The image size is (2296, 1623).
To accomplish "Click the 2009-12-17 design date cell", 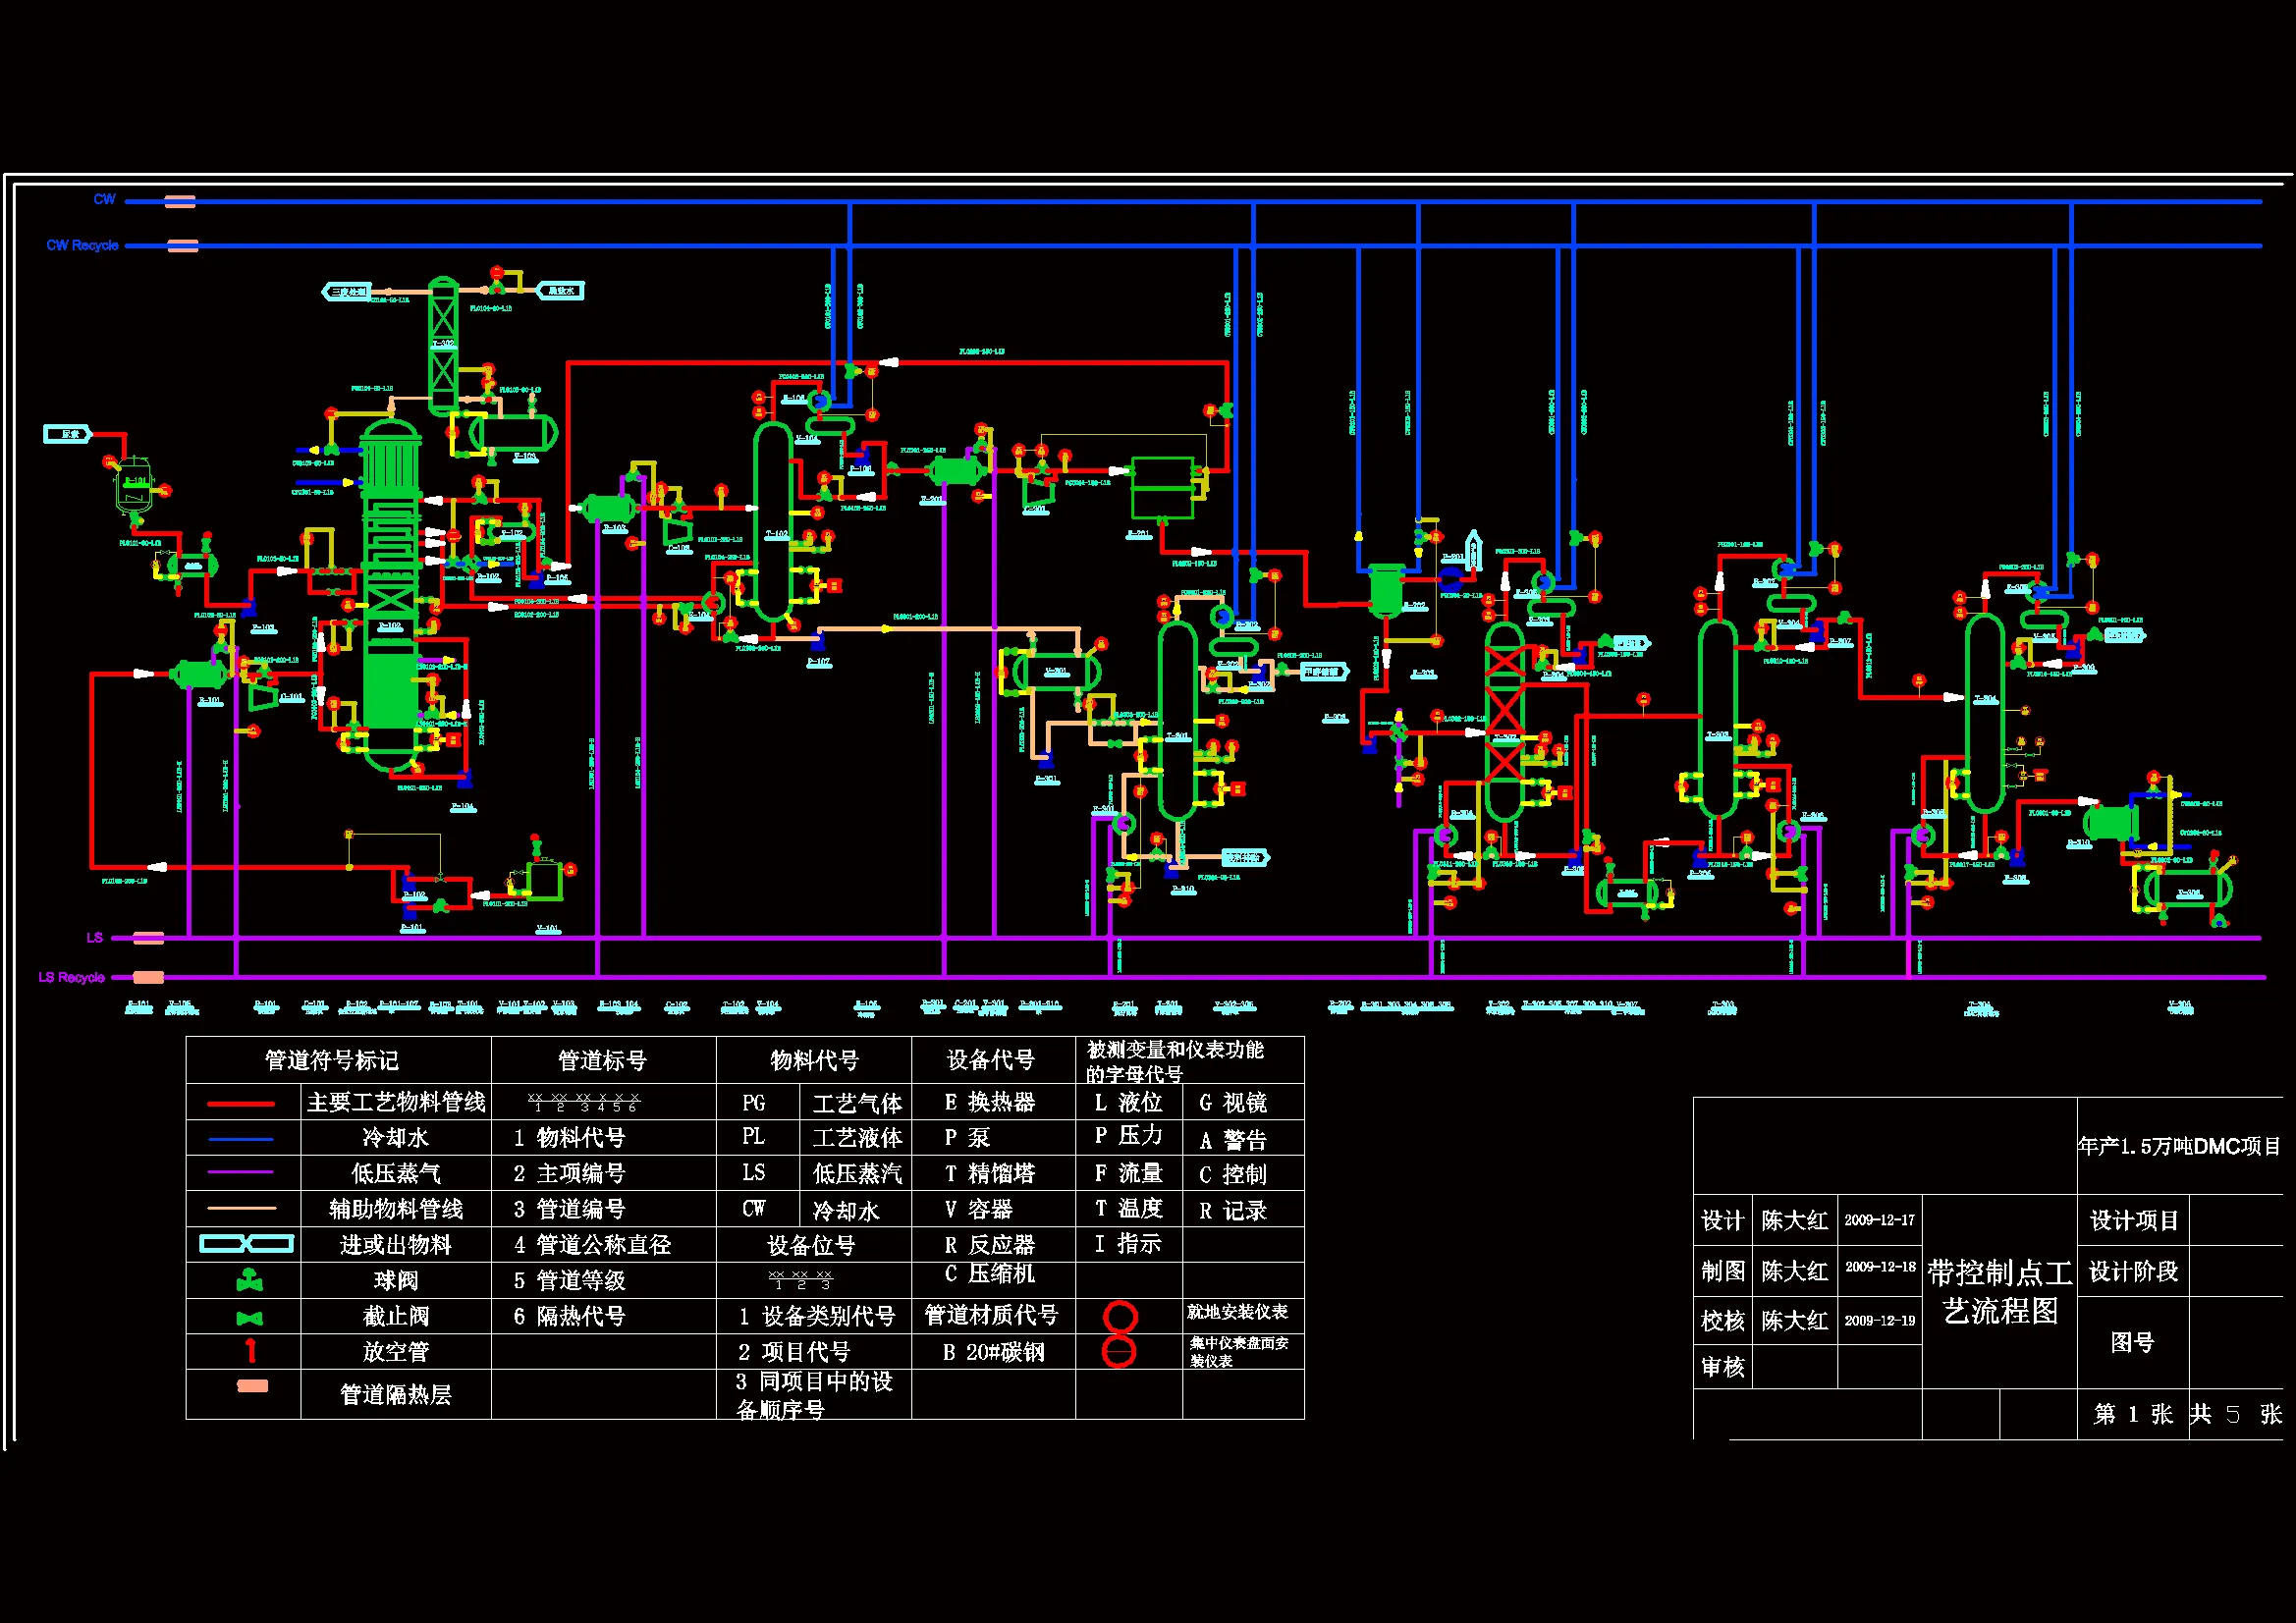I will pos(1879,1220).
